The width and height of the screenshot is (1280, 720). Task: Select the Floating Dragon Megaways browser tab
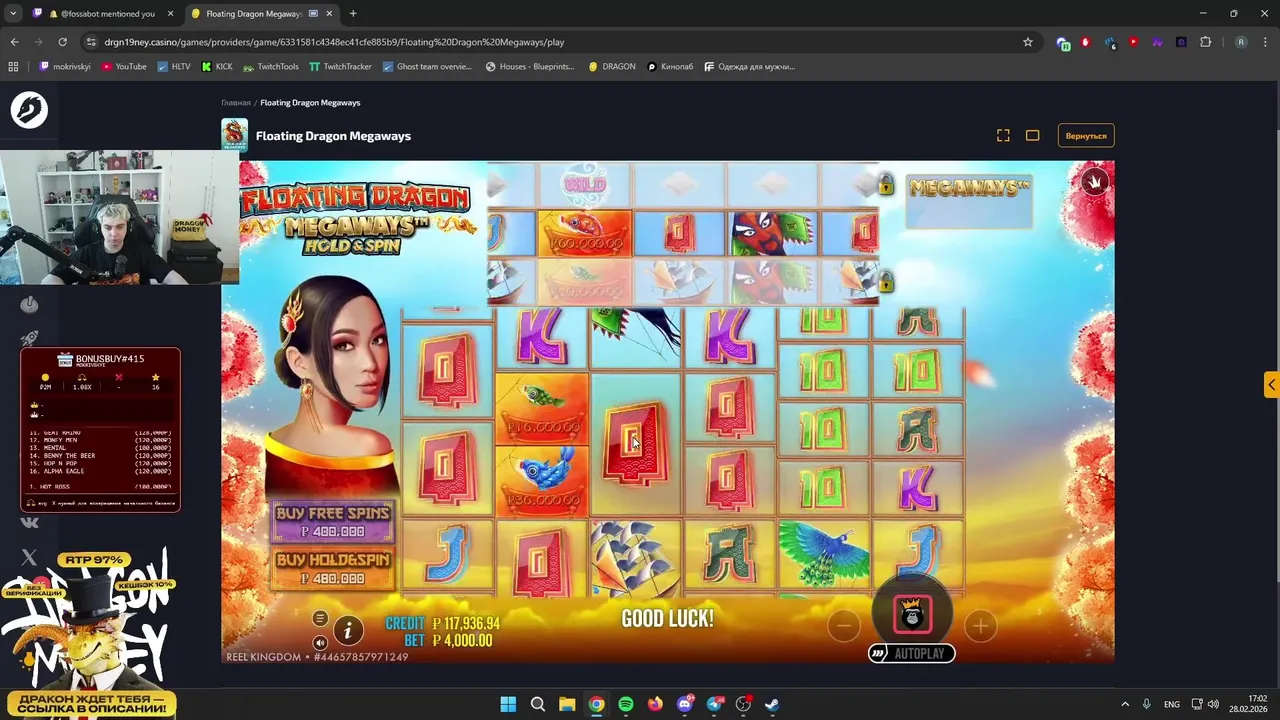[x=260, y=14]
